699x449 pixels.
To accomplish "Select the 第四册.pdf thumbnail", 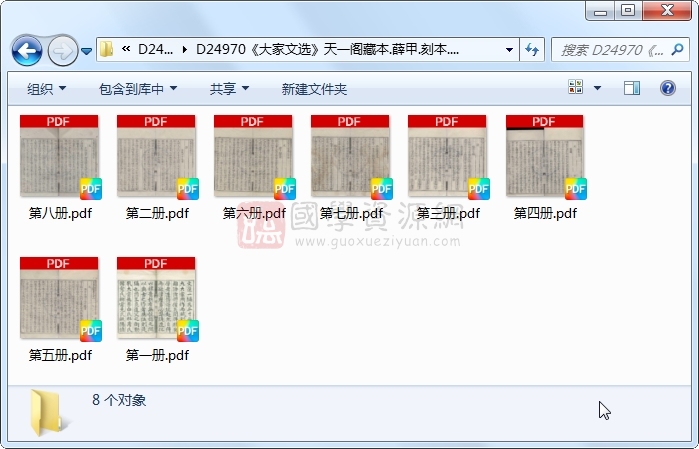I will [544, 156].
